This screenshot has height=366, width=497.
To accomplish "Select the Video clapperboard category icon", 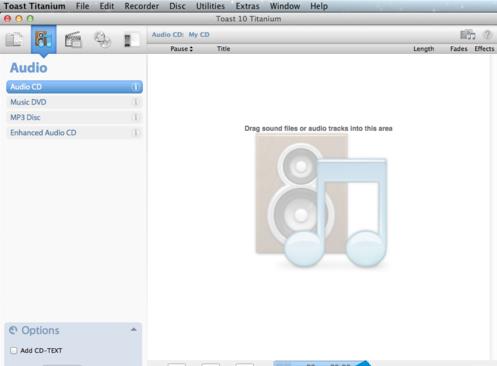I will [x=73, y=40].
